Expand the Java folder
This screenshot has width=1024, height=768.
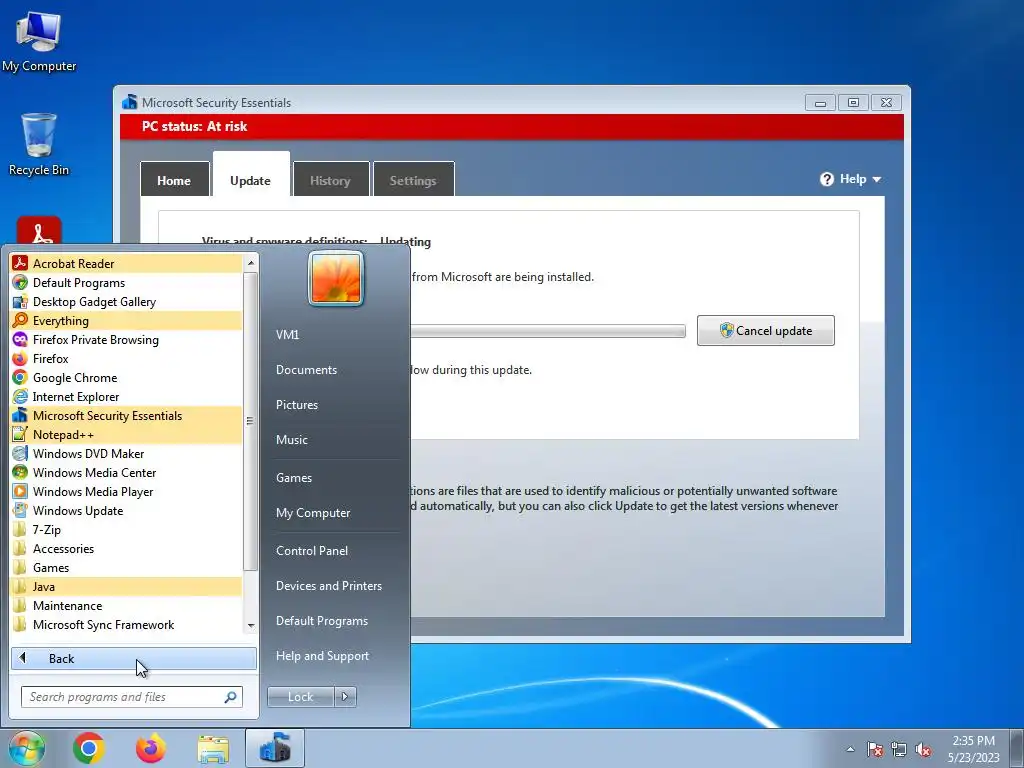point(127,586)
